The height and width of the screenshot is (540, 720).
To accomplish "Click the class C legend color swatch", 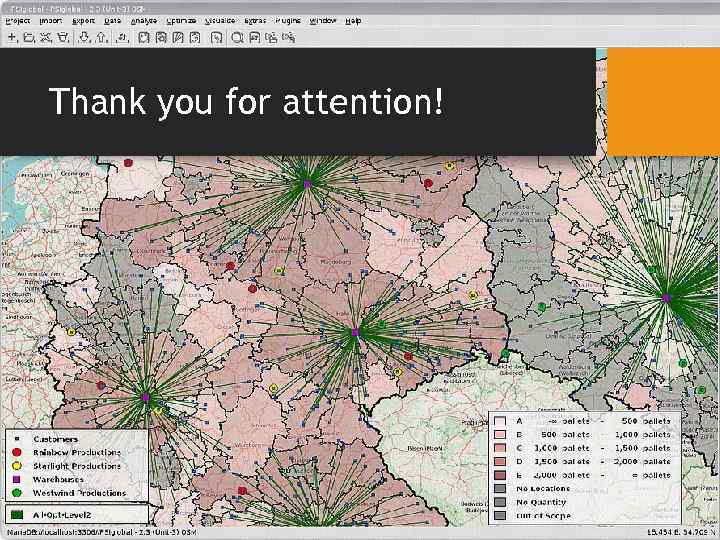I will pos(500,448).
